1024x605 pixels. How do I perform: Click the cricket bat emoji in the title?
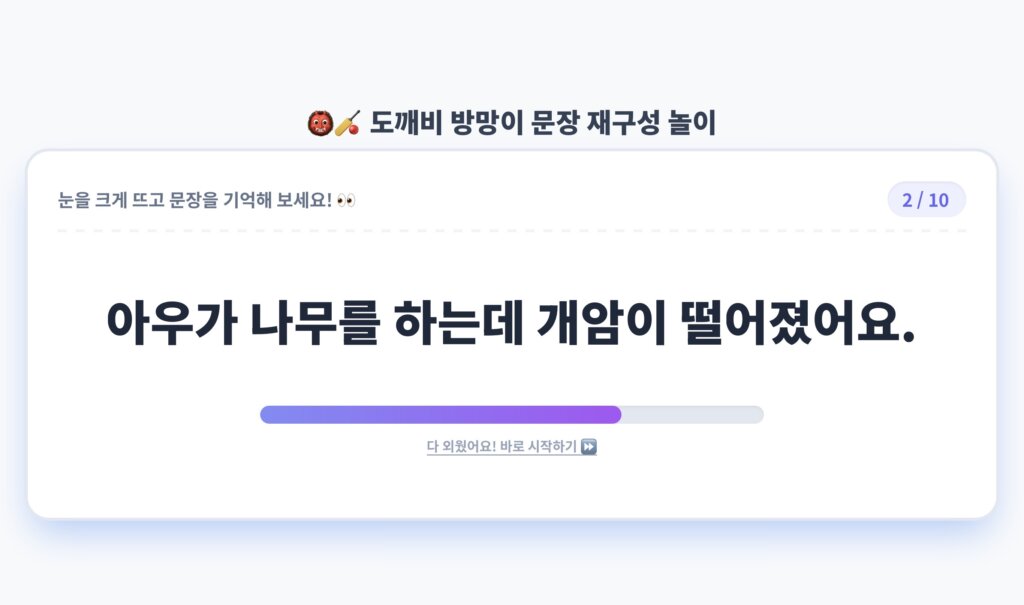[x=347, y=123]
